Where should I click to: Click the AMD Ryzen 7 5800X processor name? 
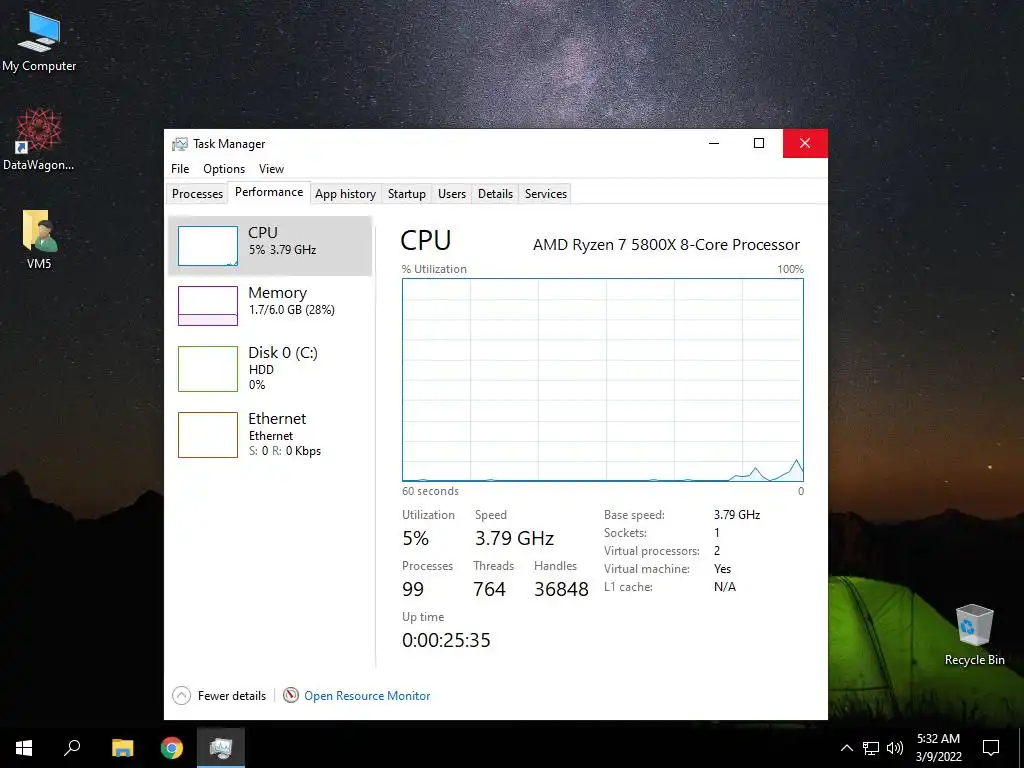click(x=666, y=245)
